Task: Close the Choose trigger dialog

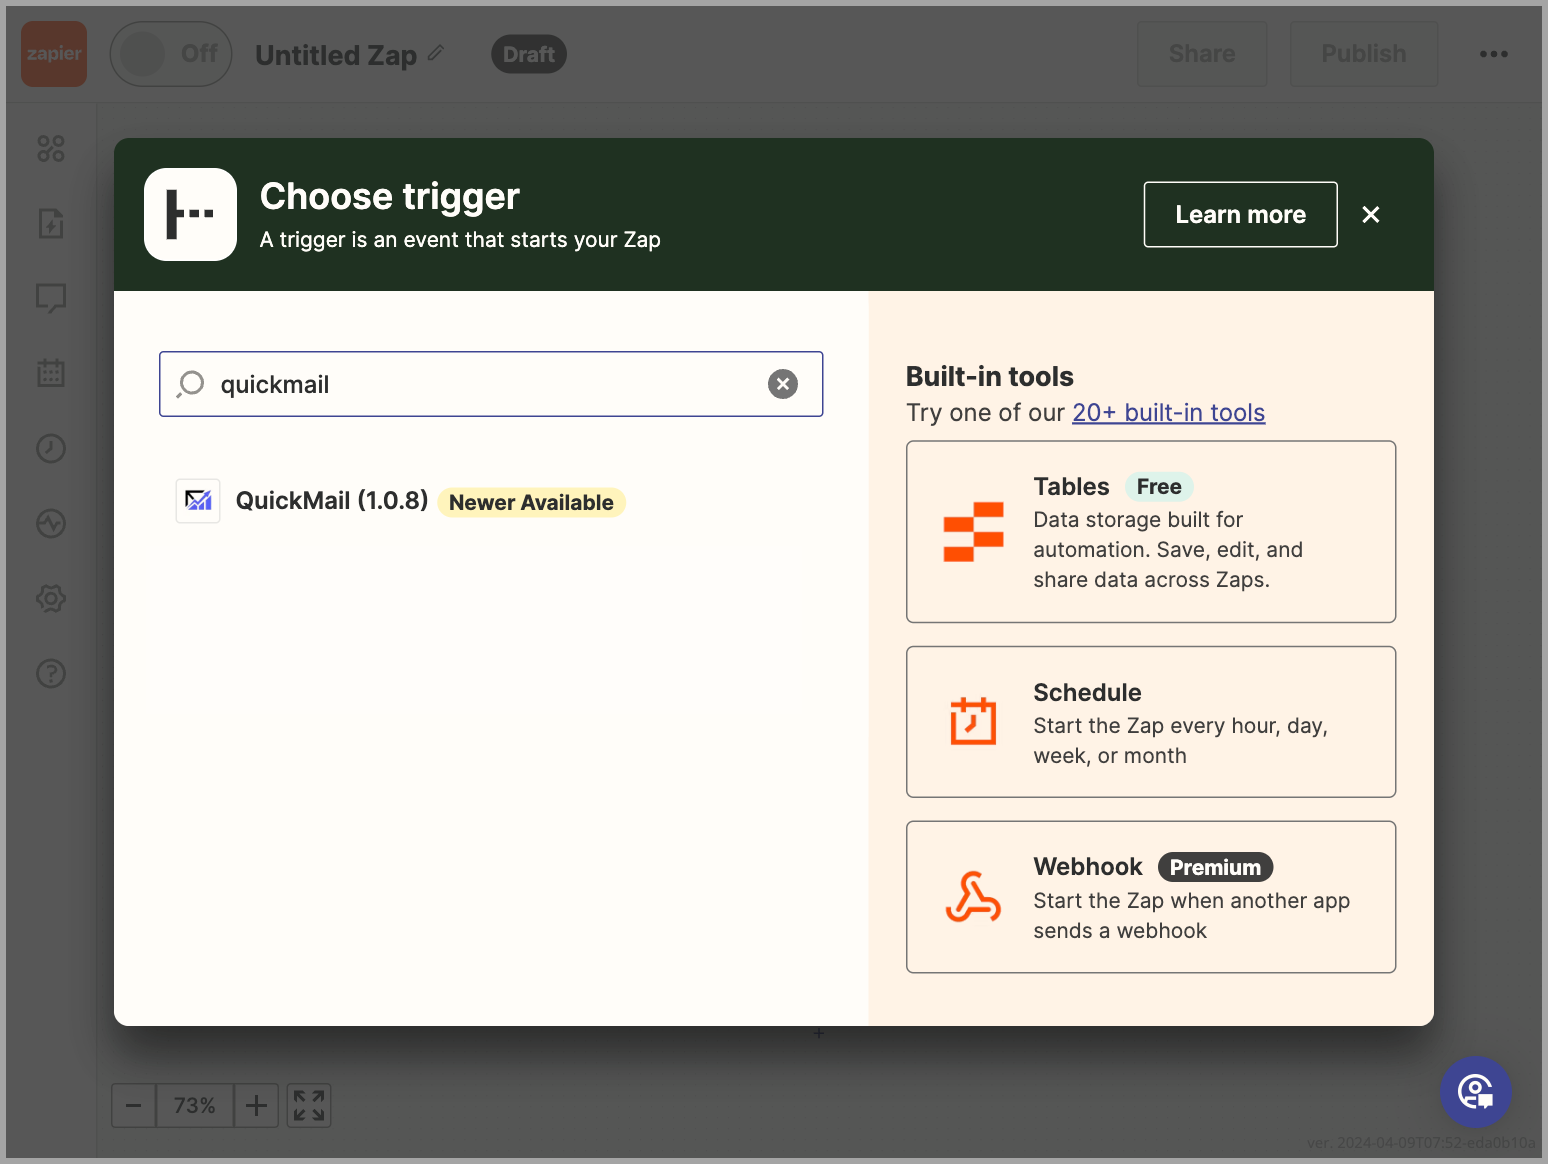Action: [1371, 214]
